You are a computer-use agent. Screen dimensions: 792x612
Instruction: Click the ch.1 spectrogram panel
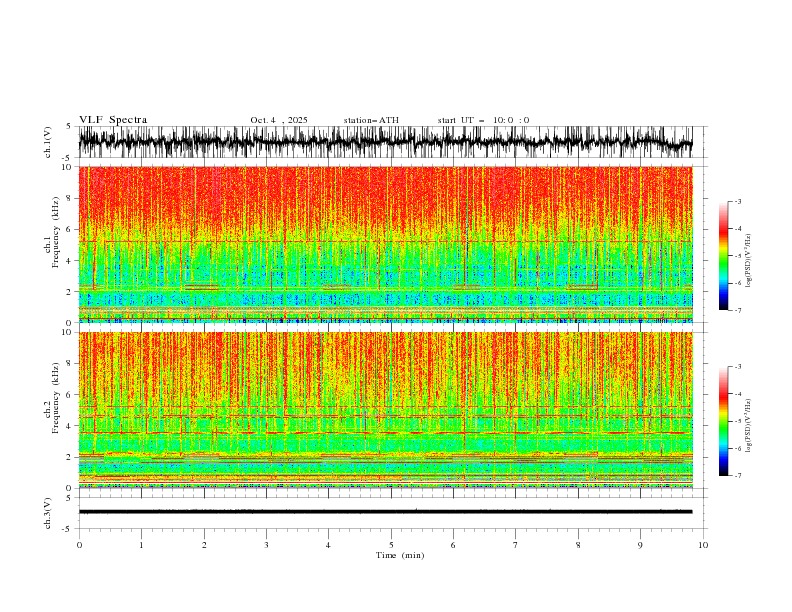385,244
